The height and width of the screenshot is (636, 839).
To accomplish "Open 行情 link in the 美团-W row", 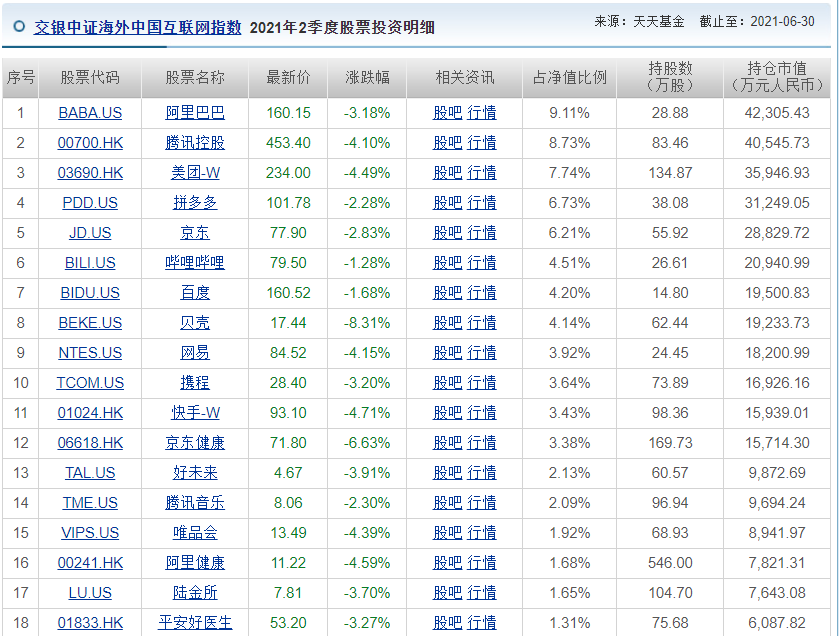I will click(482, 173).
